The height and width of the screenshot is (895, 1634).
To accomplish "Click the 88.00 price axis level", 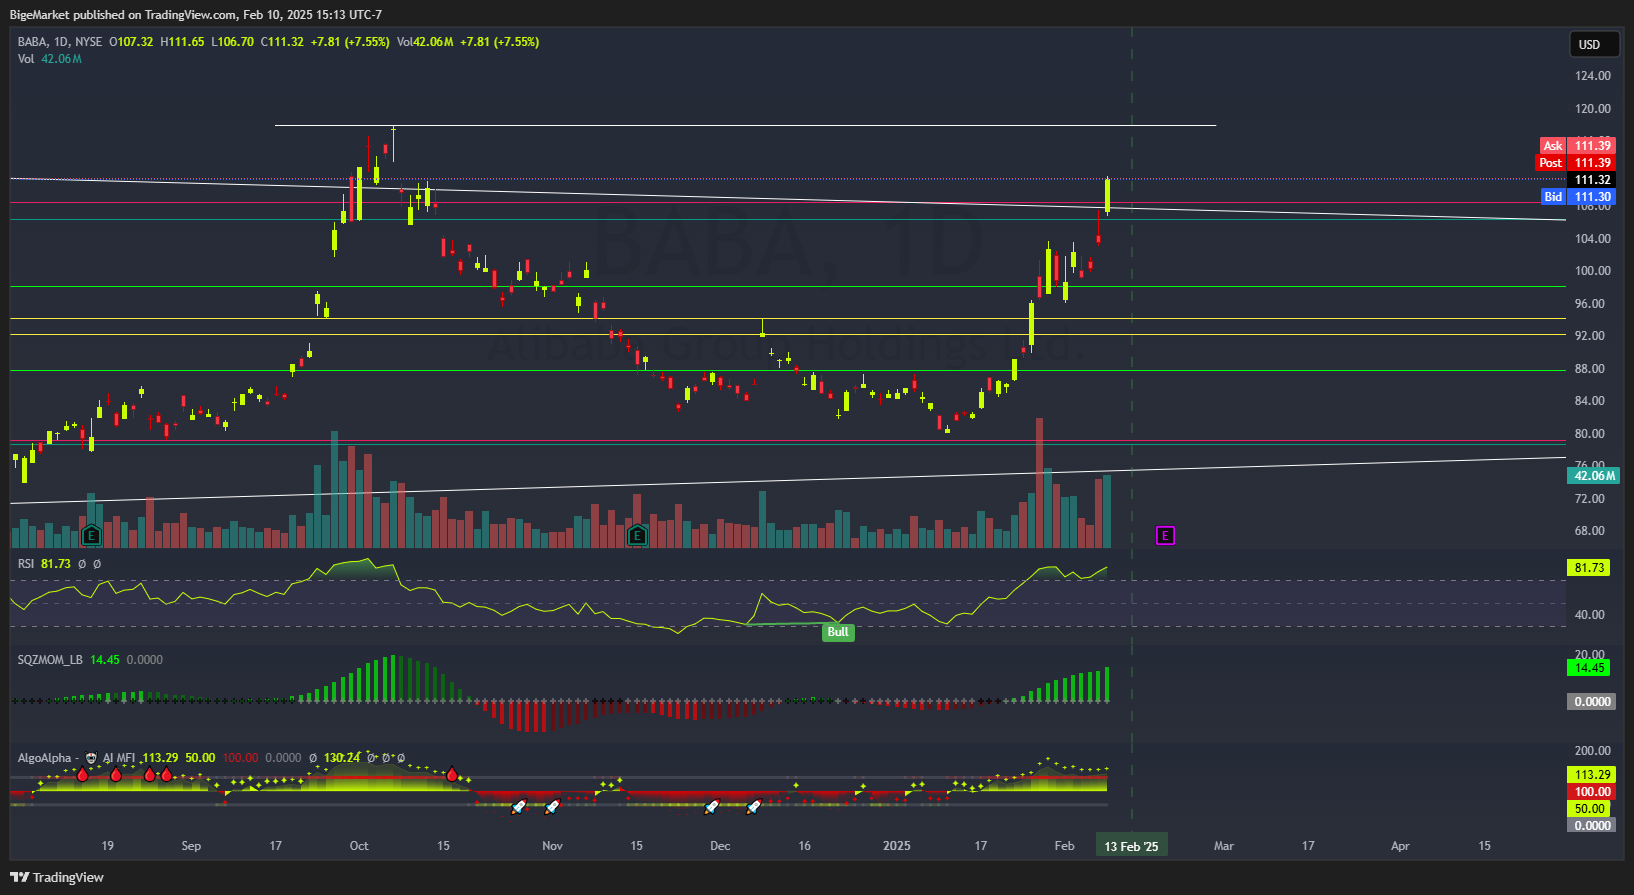I will [x=1590, y=369].
